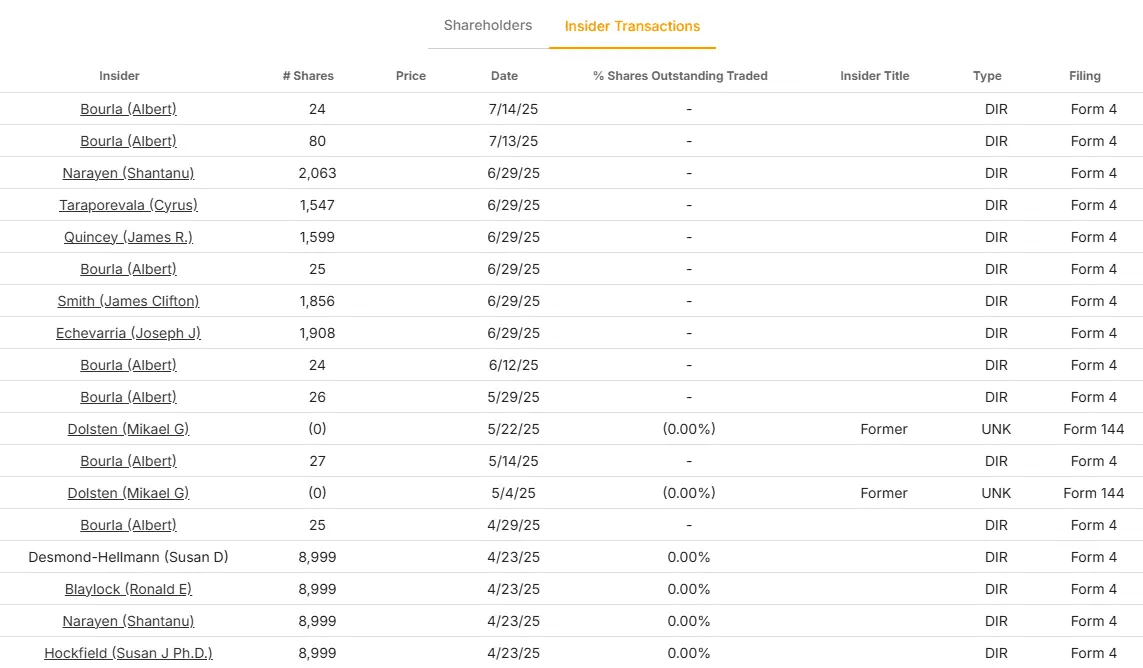Screen dimensions: 1143x668
Task: Click Hockfield (Susan J Ph.D.) link
Action: click(x=128, y=653)
